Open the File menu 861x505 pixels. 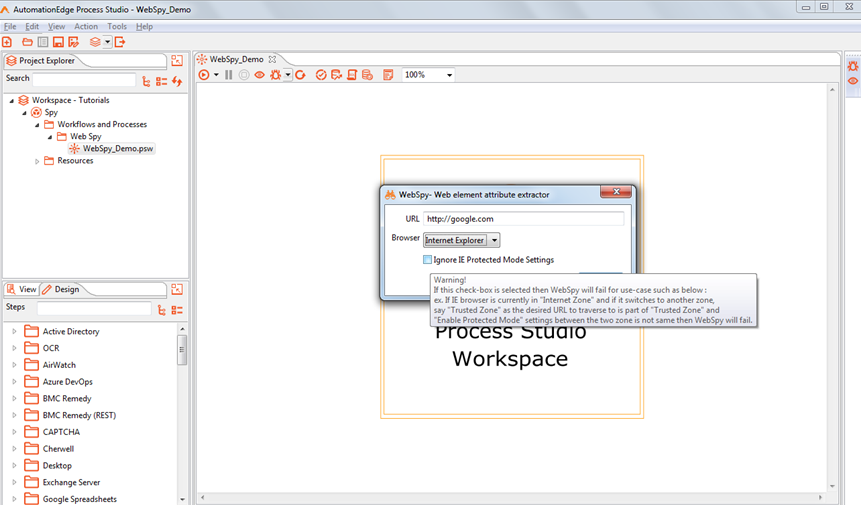point(10,26)
